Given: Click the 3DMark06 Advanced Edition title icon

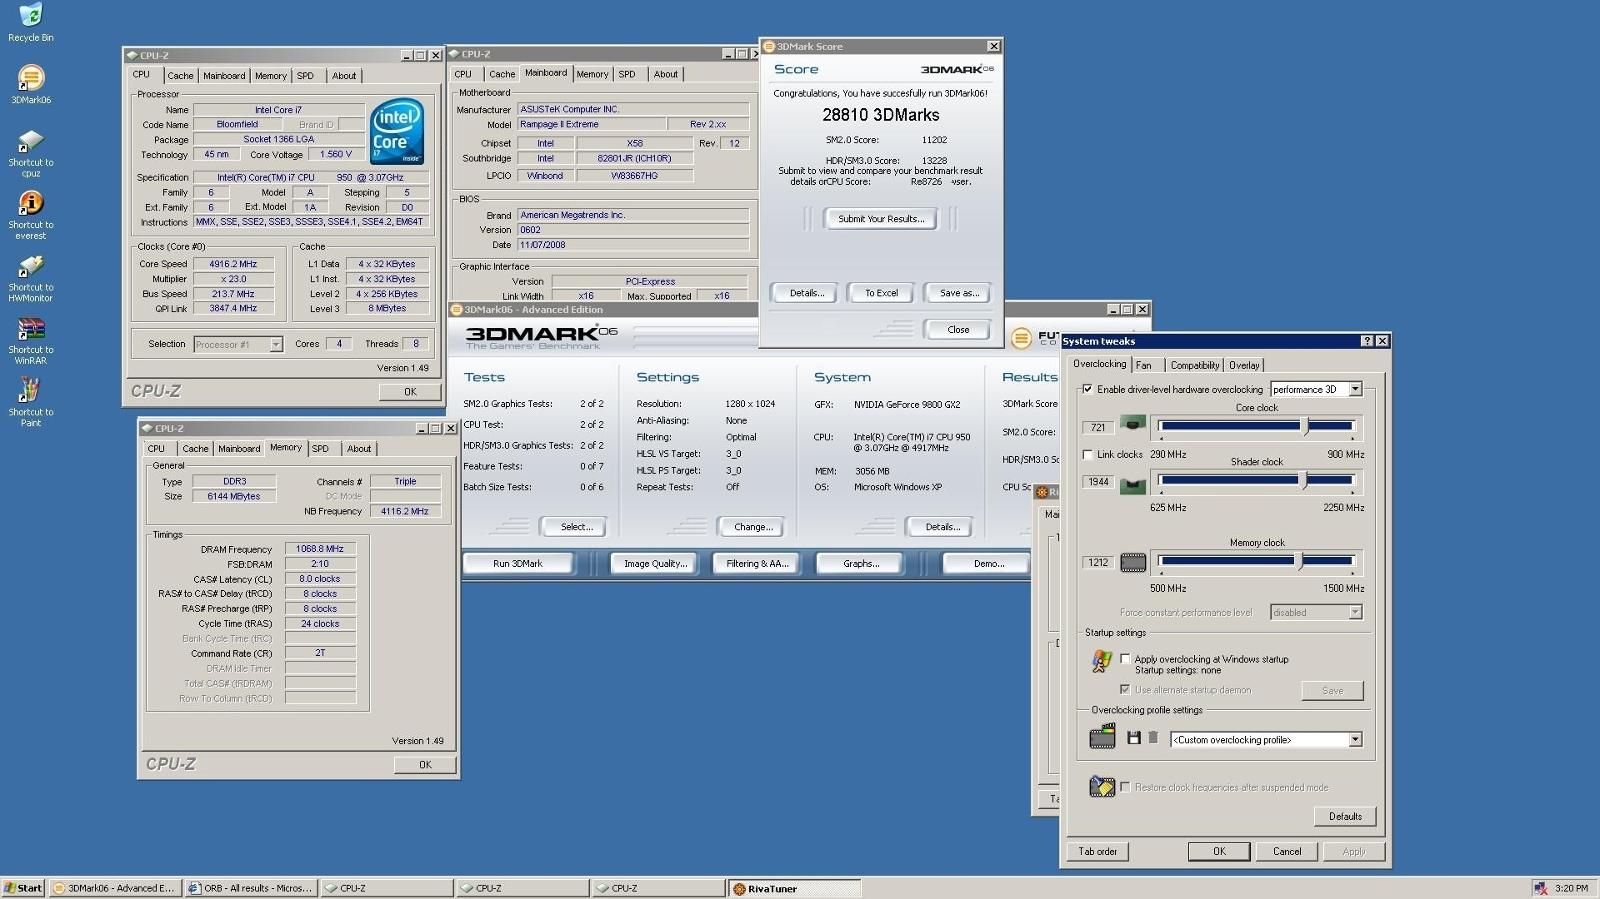Looking at the screenshot, I should (456, 310).
